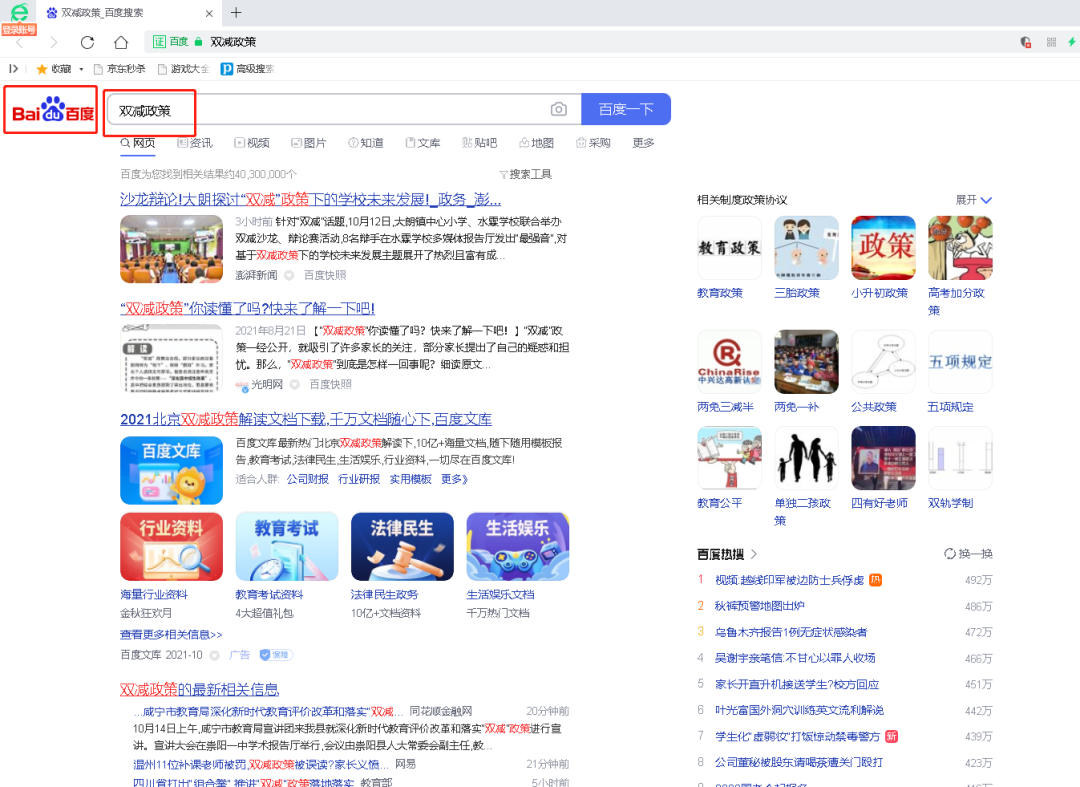The height and width of the screenshot is (787, 1080).
Task: Click the grid icon beside the shield
Action: (1051, 43)
